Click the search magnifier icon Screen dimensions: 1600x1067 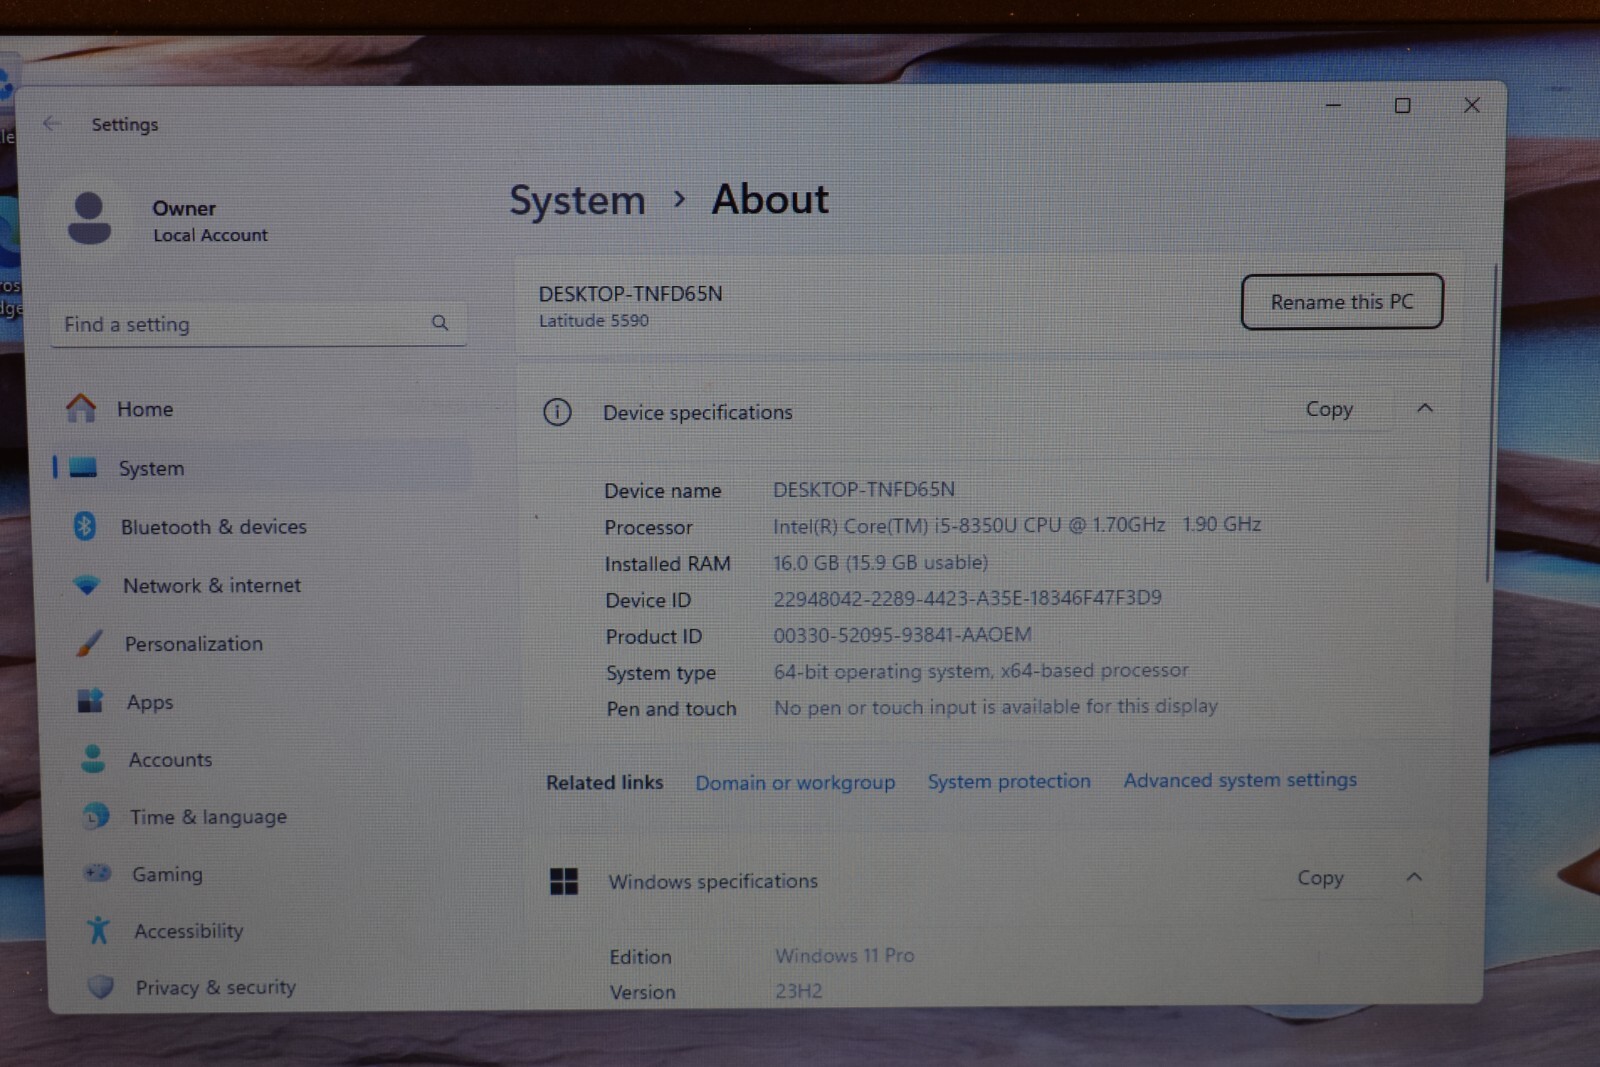[x=440, y=322]
